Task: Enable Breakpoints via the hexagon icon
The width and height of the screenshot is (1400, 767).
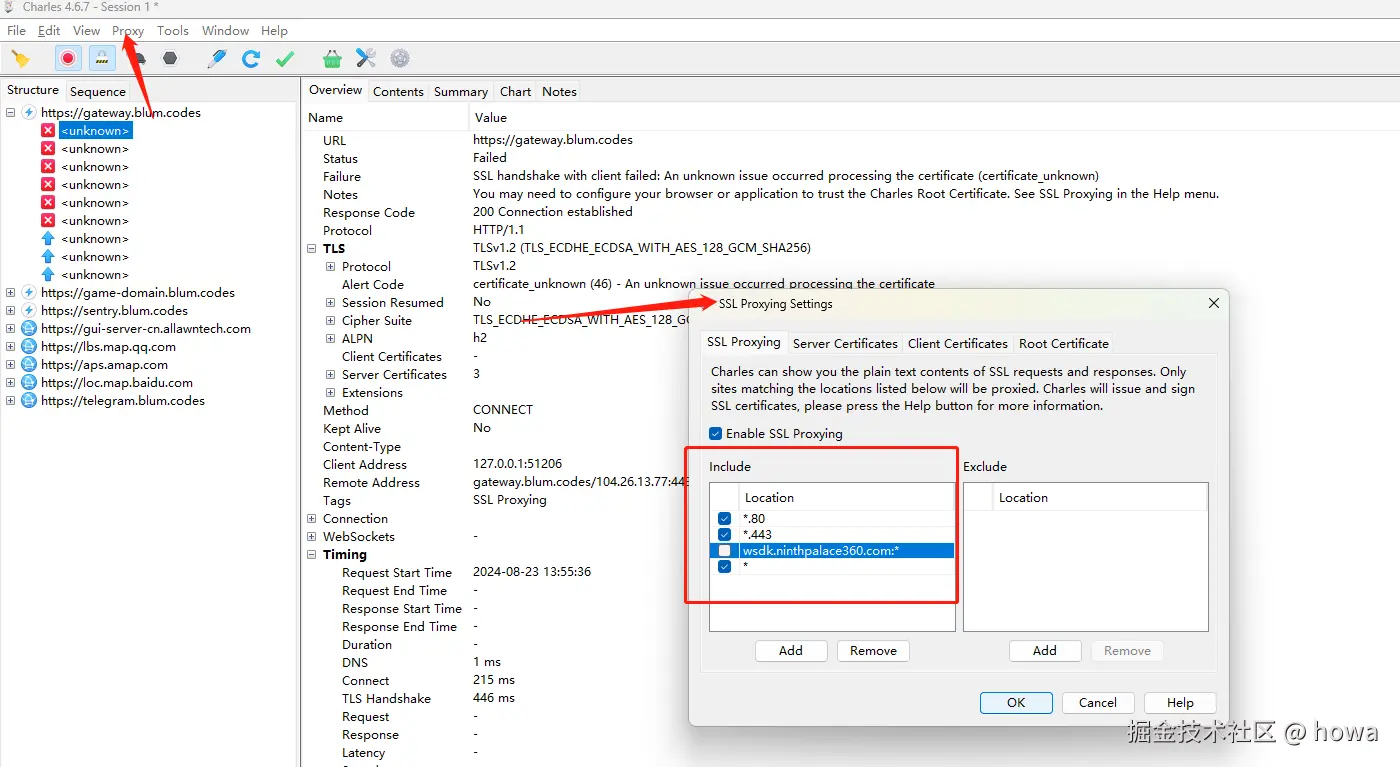Action: coord(170,59)
